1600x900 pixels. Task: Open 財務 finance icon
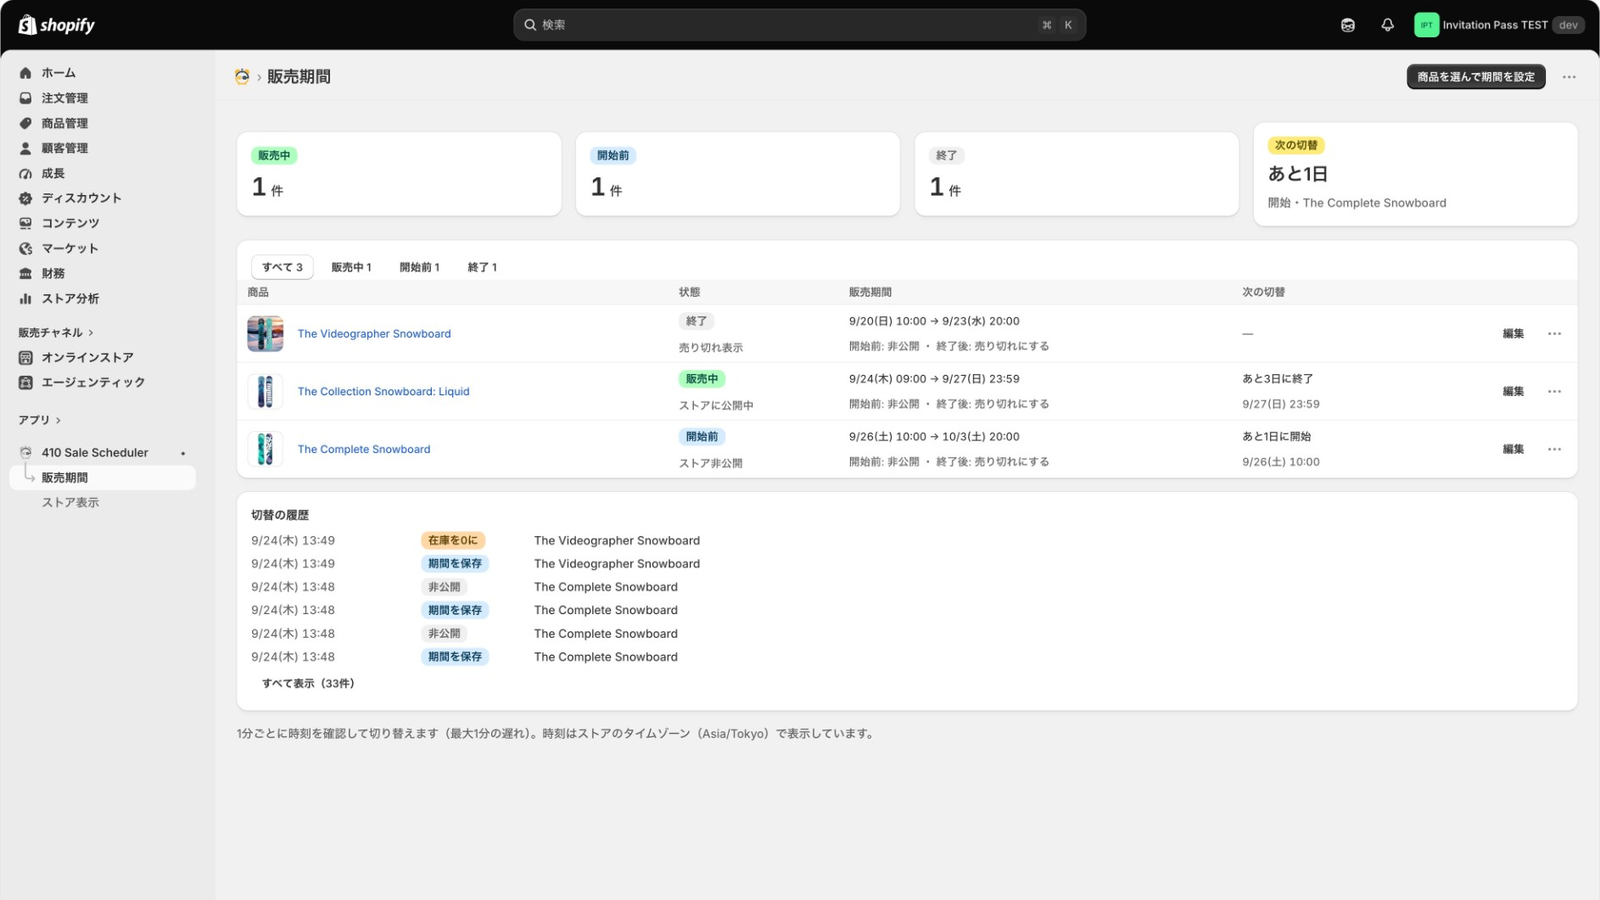click(26, 273)
